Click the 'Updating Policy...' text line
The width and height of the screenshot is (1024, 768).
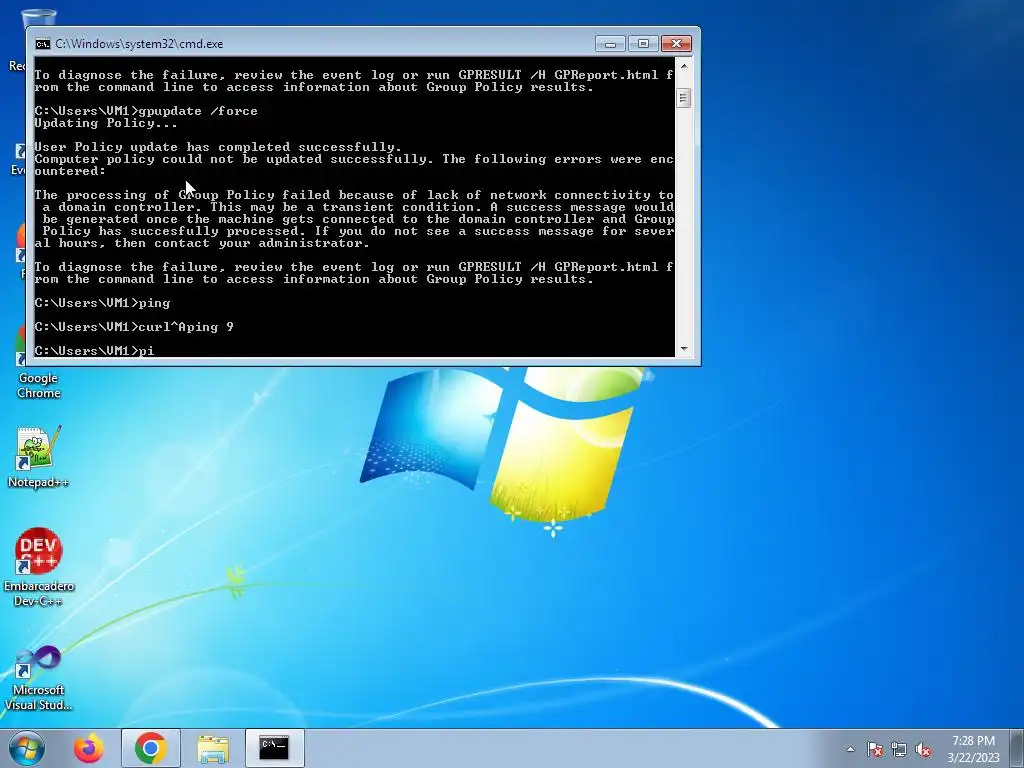pos(106,123)
